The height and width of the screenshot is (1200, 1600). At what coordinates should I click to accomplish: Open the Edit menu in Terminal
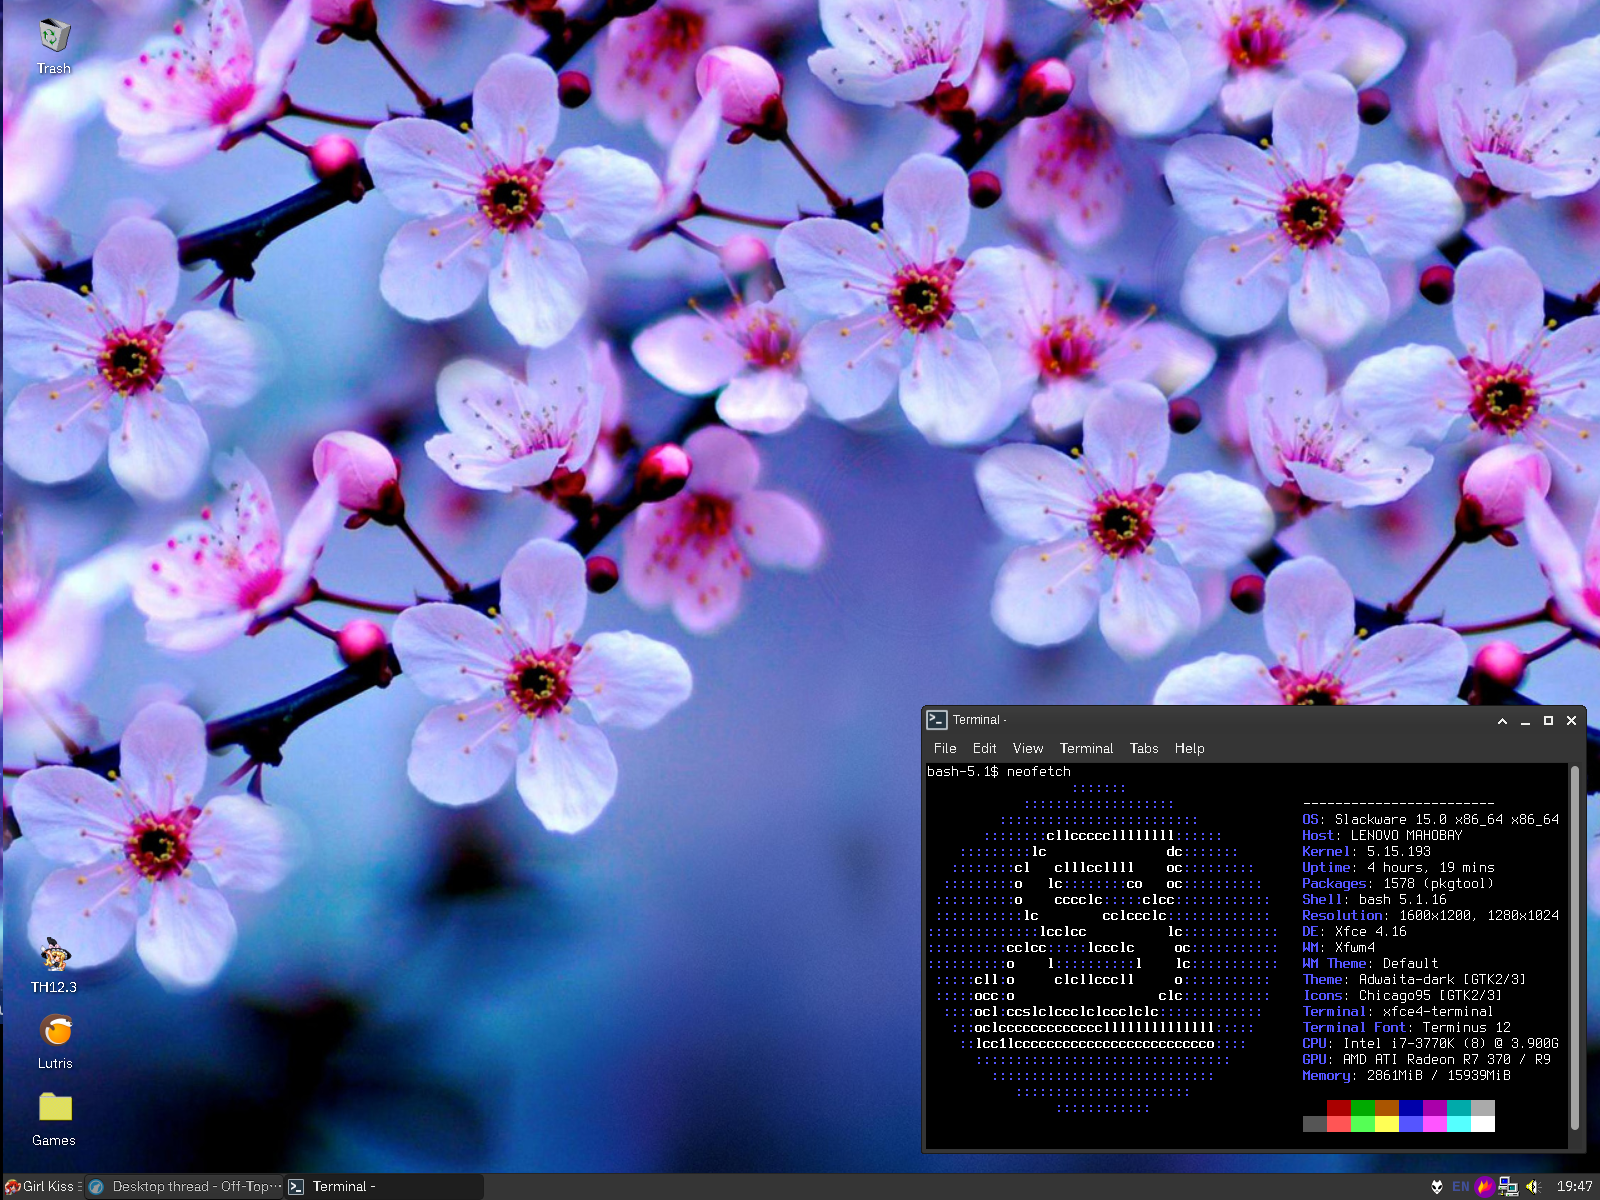(x=984, y=748)
